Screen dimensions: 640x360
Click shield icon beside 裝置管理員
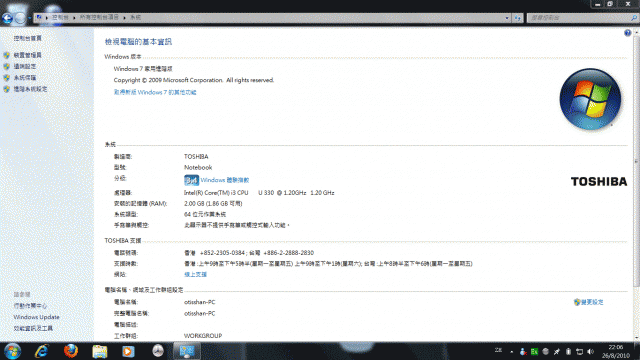(7, 55)
